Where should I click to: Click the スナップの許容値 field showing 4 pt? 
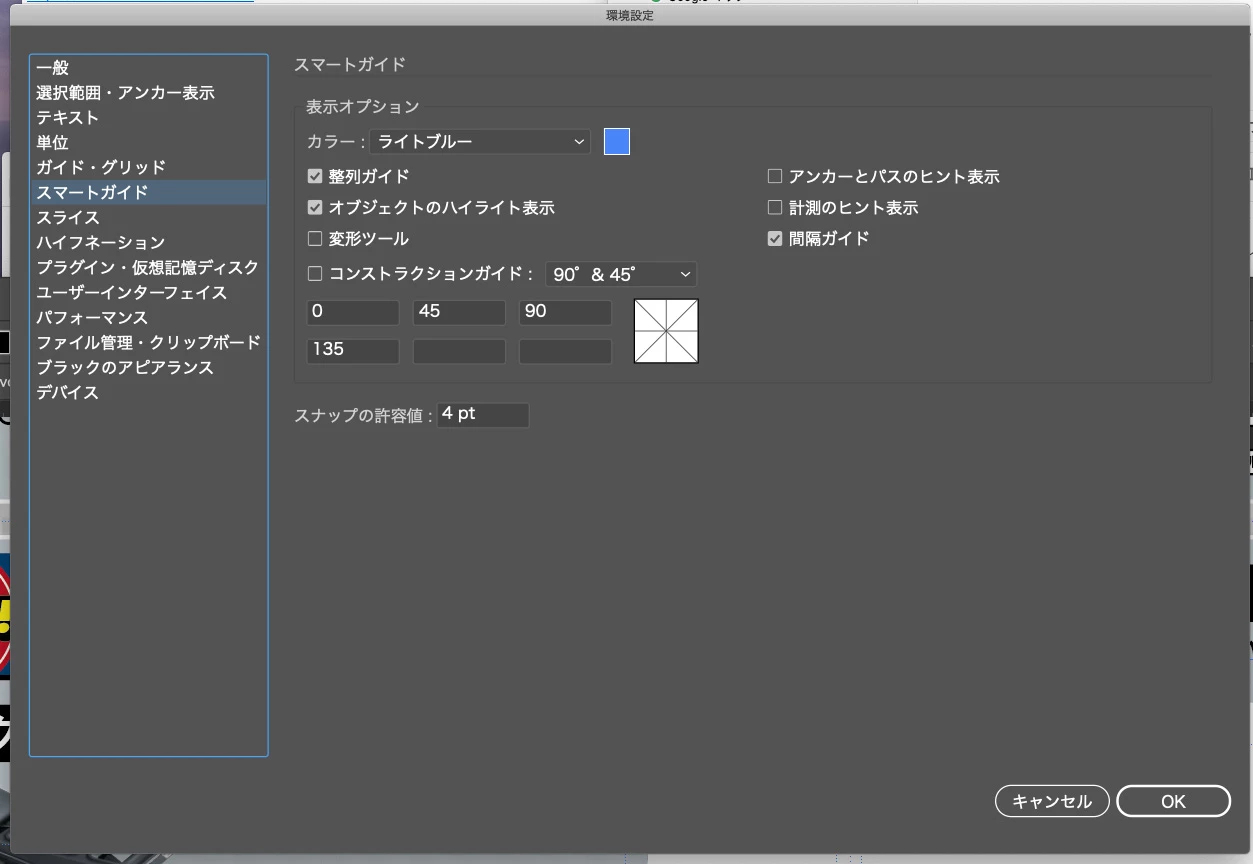pyautogui.click(x=483, y=415)
